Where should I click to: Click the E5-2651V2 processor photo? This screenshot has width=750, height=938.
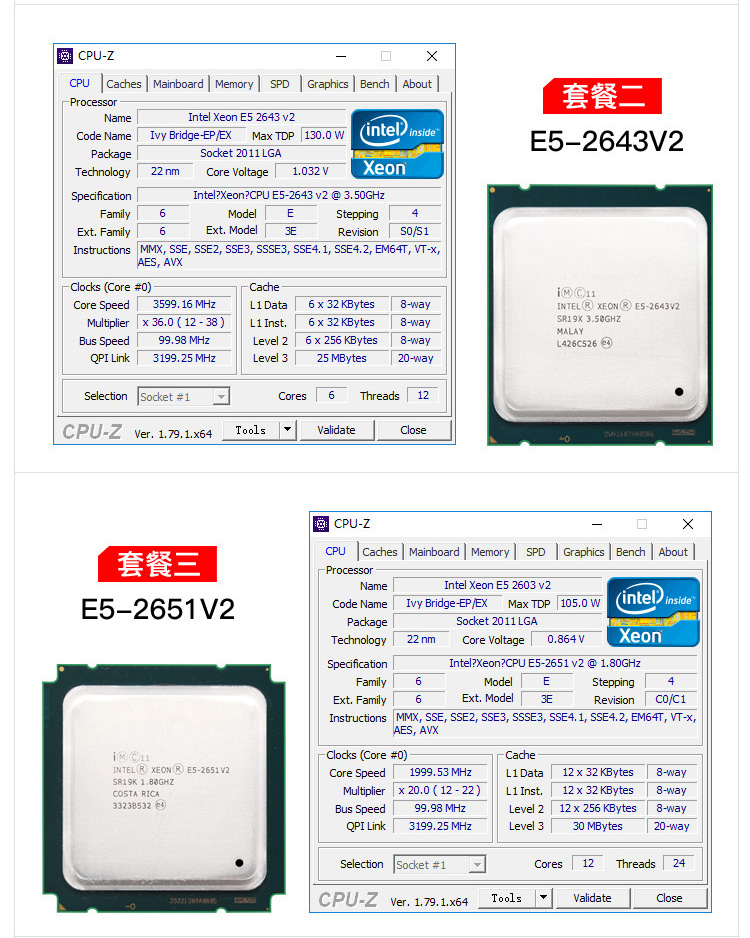pos(163,788)
